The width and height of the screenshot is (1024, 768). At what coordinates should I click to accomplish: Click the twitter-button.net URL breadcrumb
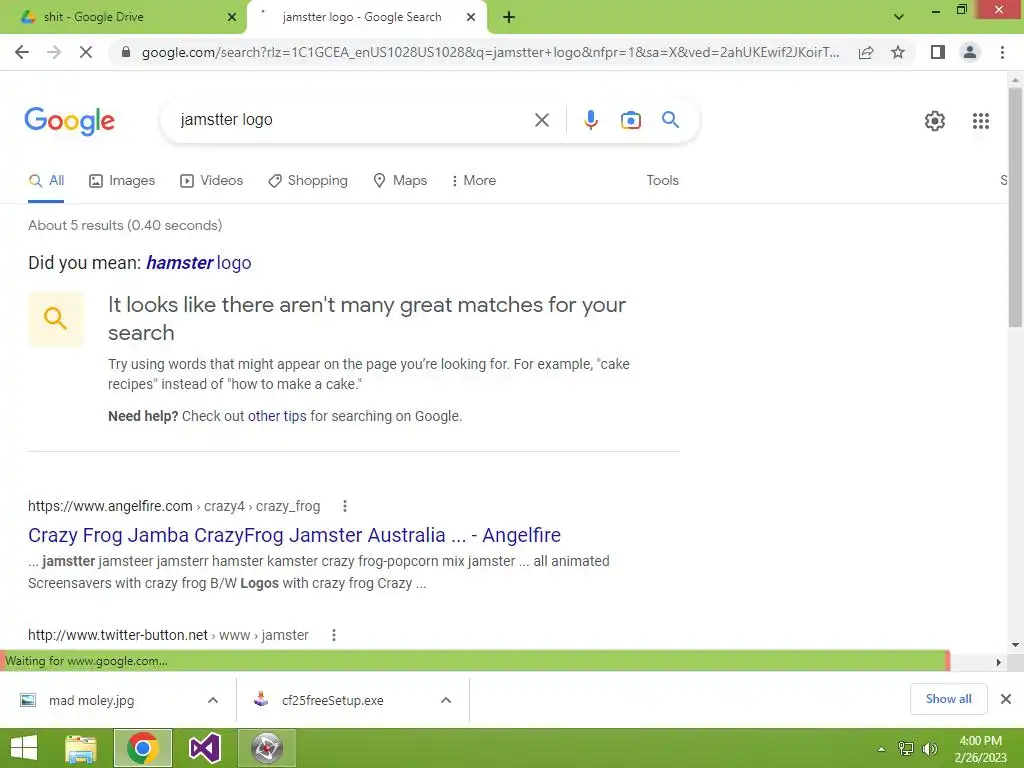point(168,635)
